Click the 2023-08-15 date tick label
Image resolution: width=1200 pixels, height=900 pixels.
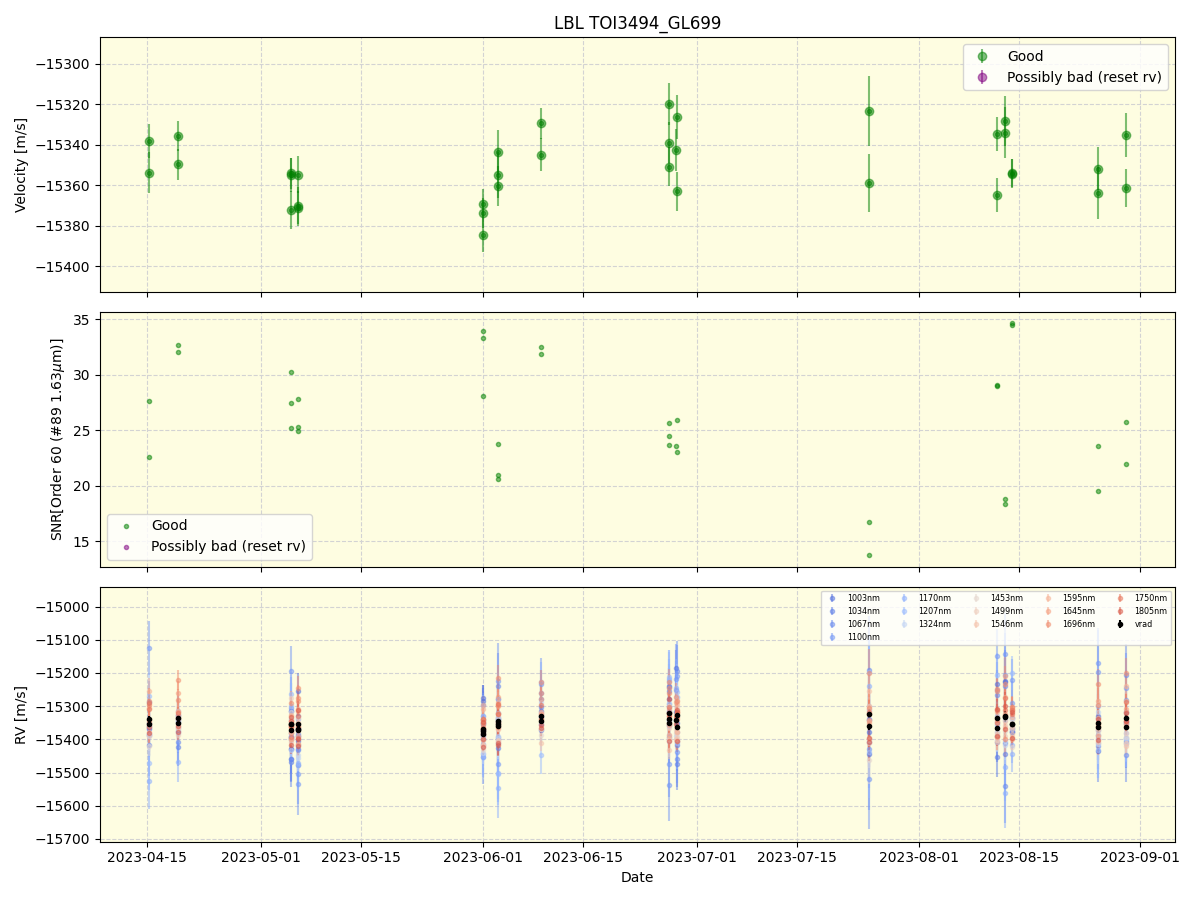tap(1019, 857)
